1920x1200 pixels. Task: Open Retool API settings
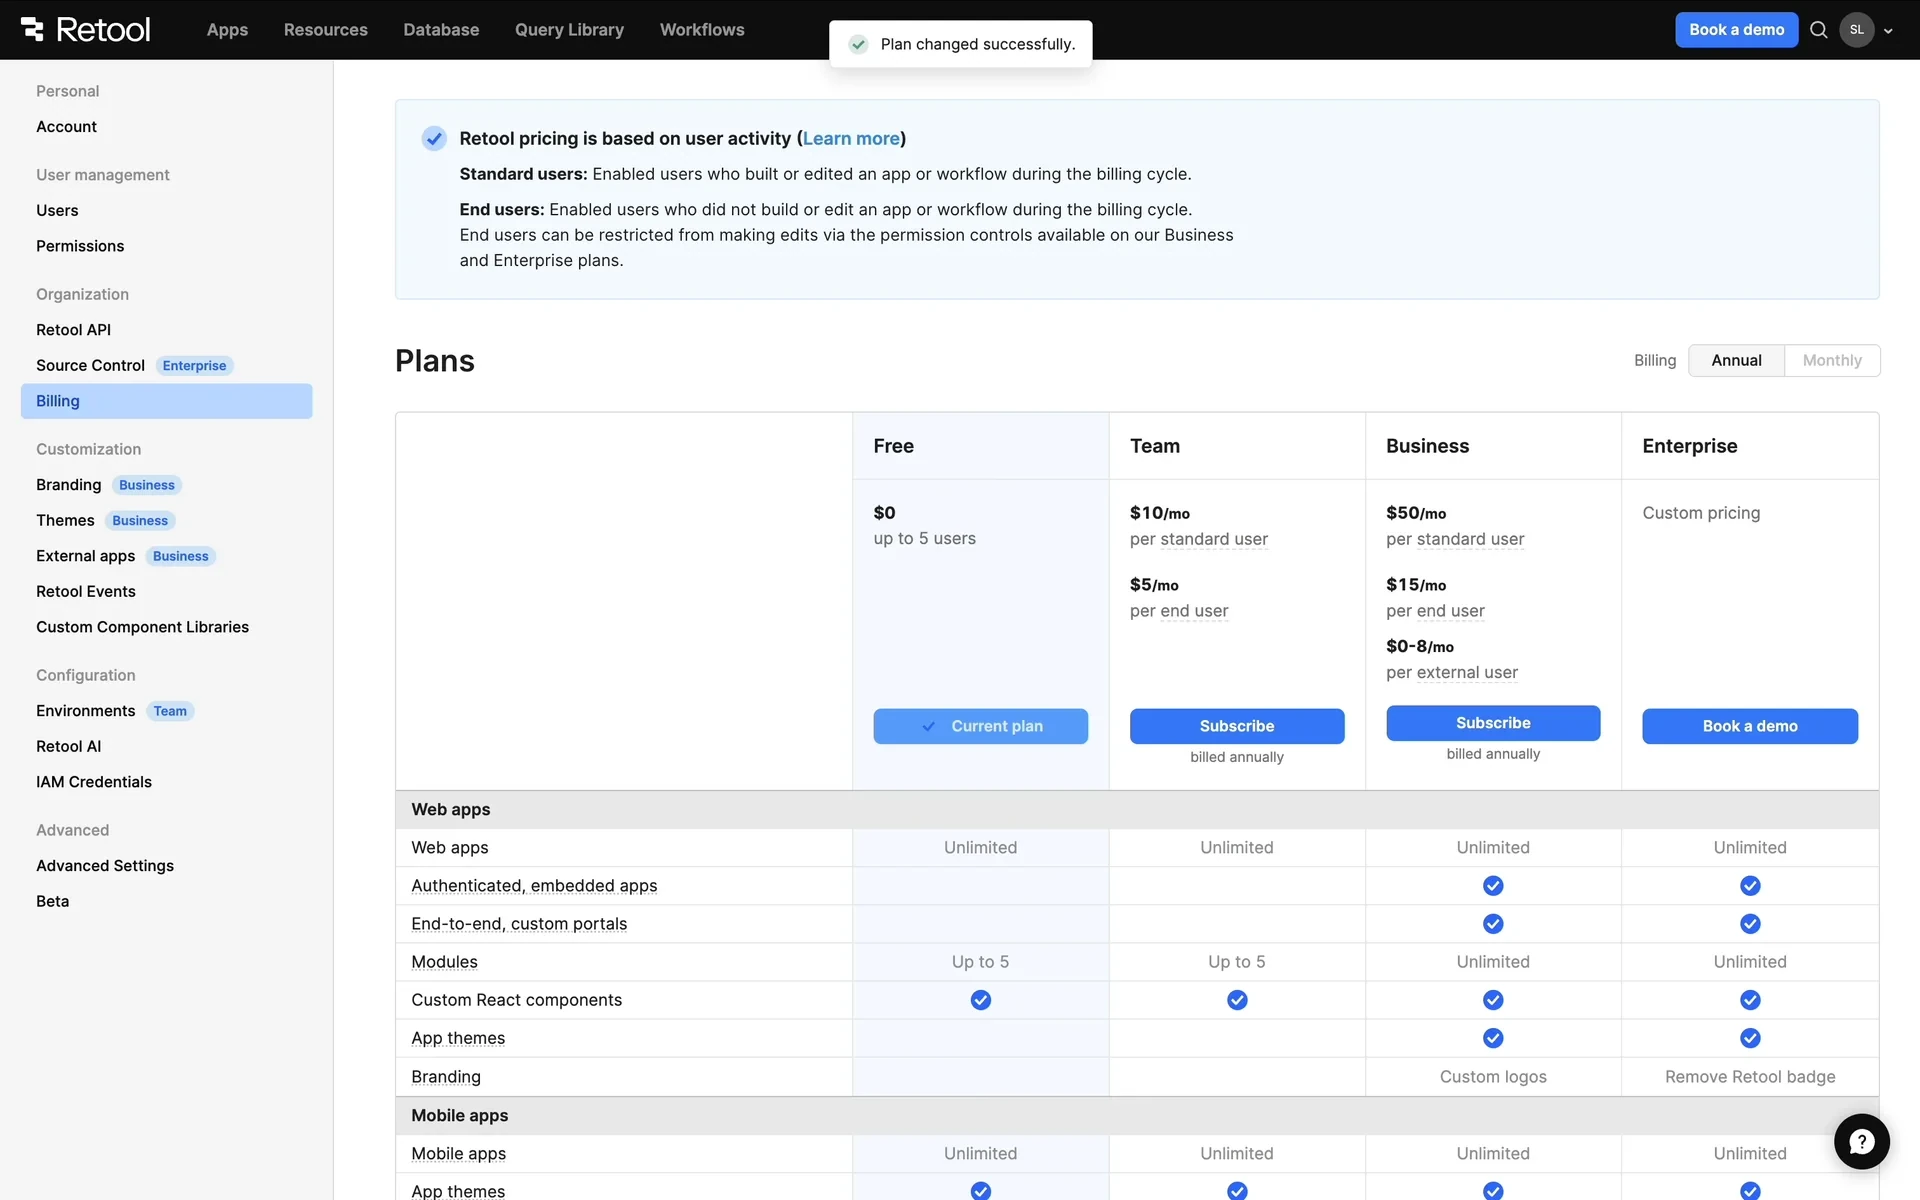pos(73,330)
